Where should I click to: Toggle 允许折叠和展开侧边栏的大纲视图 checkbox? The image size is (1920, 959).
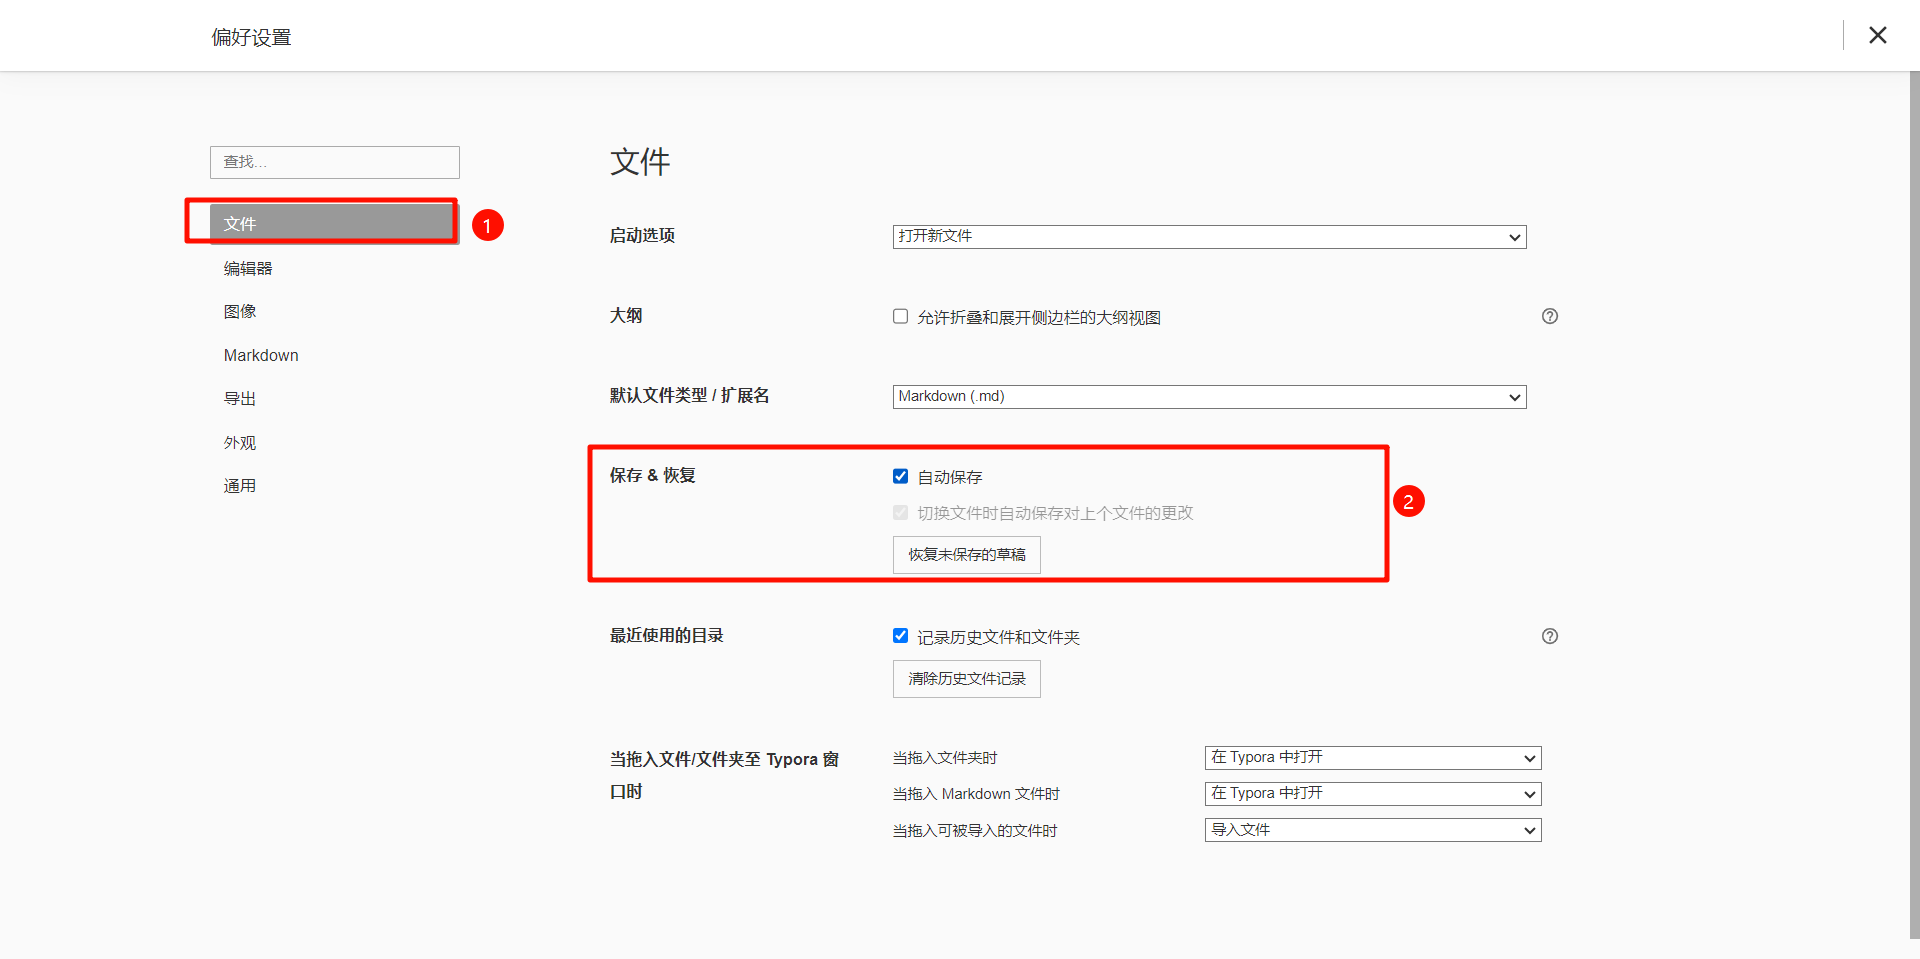900,316
